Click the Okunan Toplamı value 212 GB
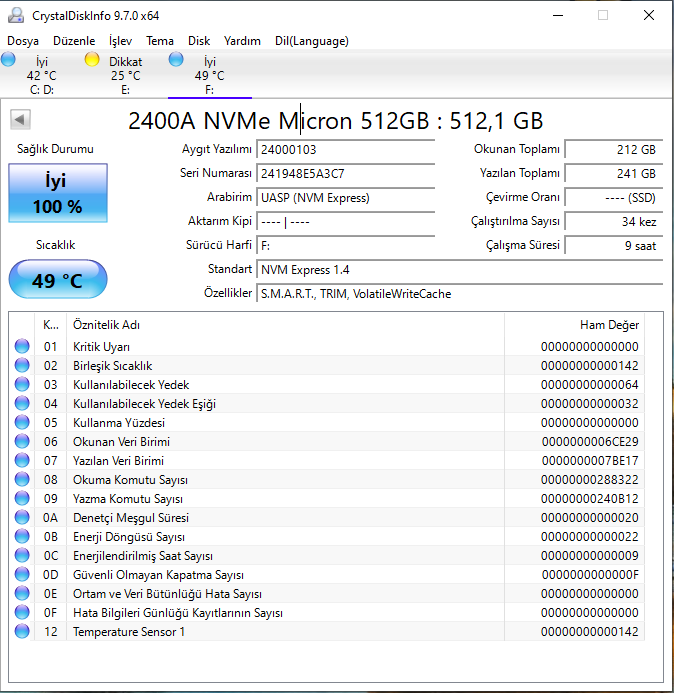Image resolution: width=674 pixels, height=693 pixels. (x=614, y=149)
